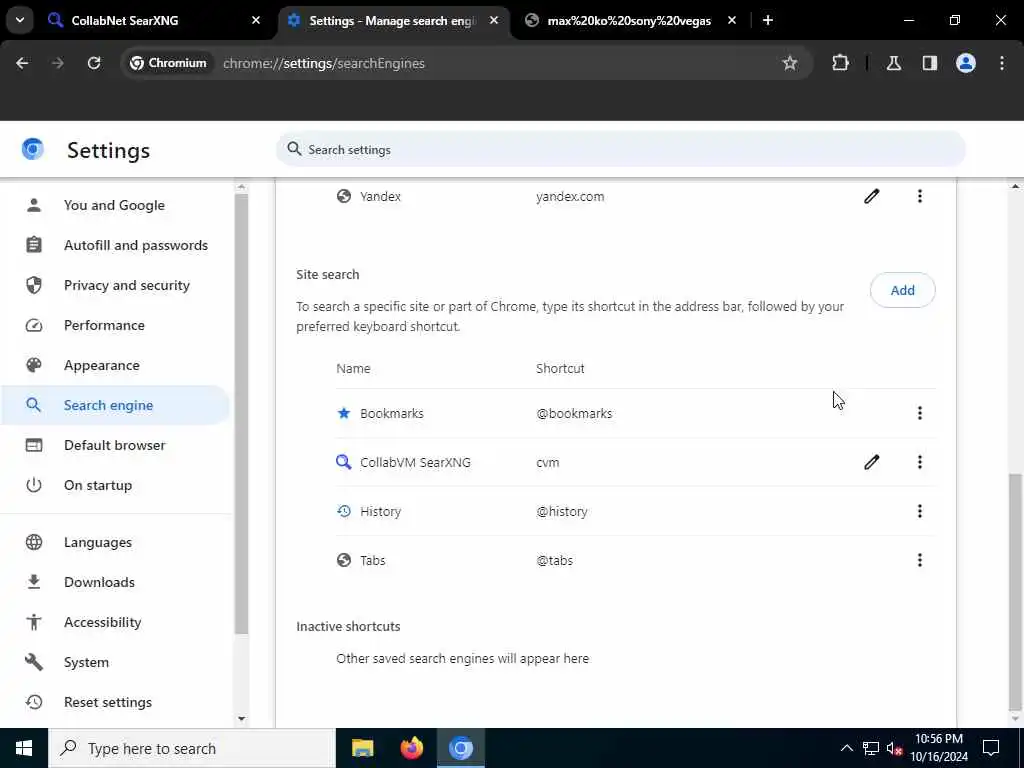Click the browser forward arrow
Image resolution: width=1024 pixels, height=768 pixels.
pos(57,63)
